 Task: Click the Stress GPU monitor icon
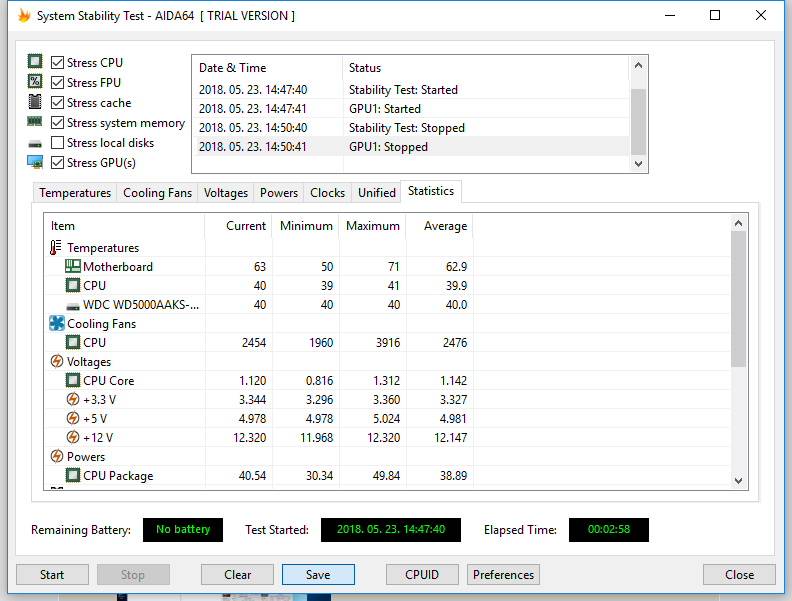click(35, 162)
